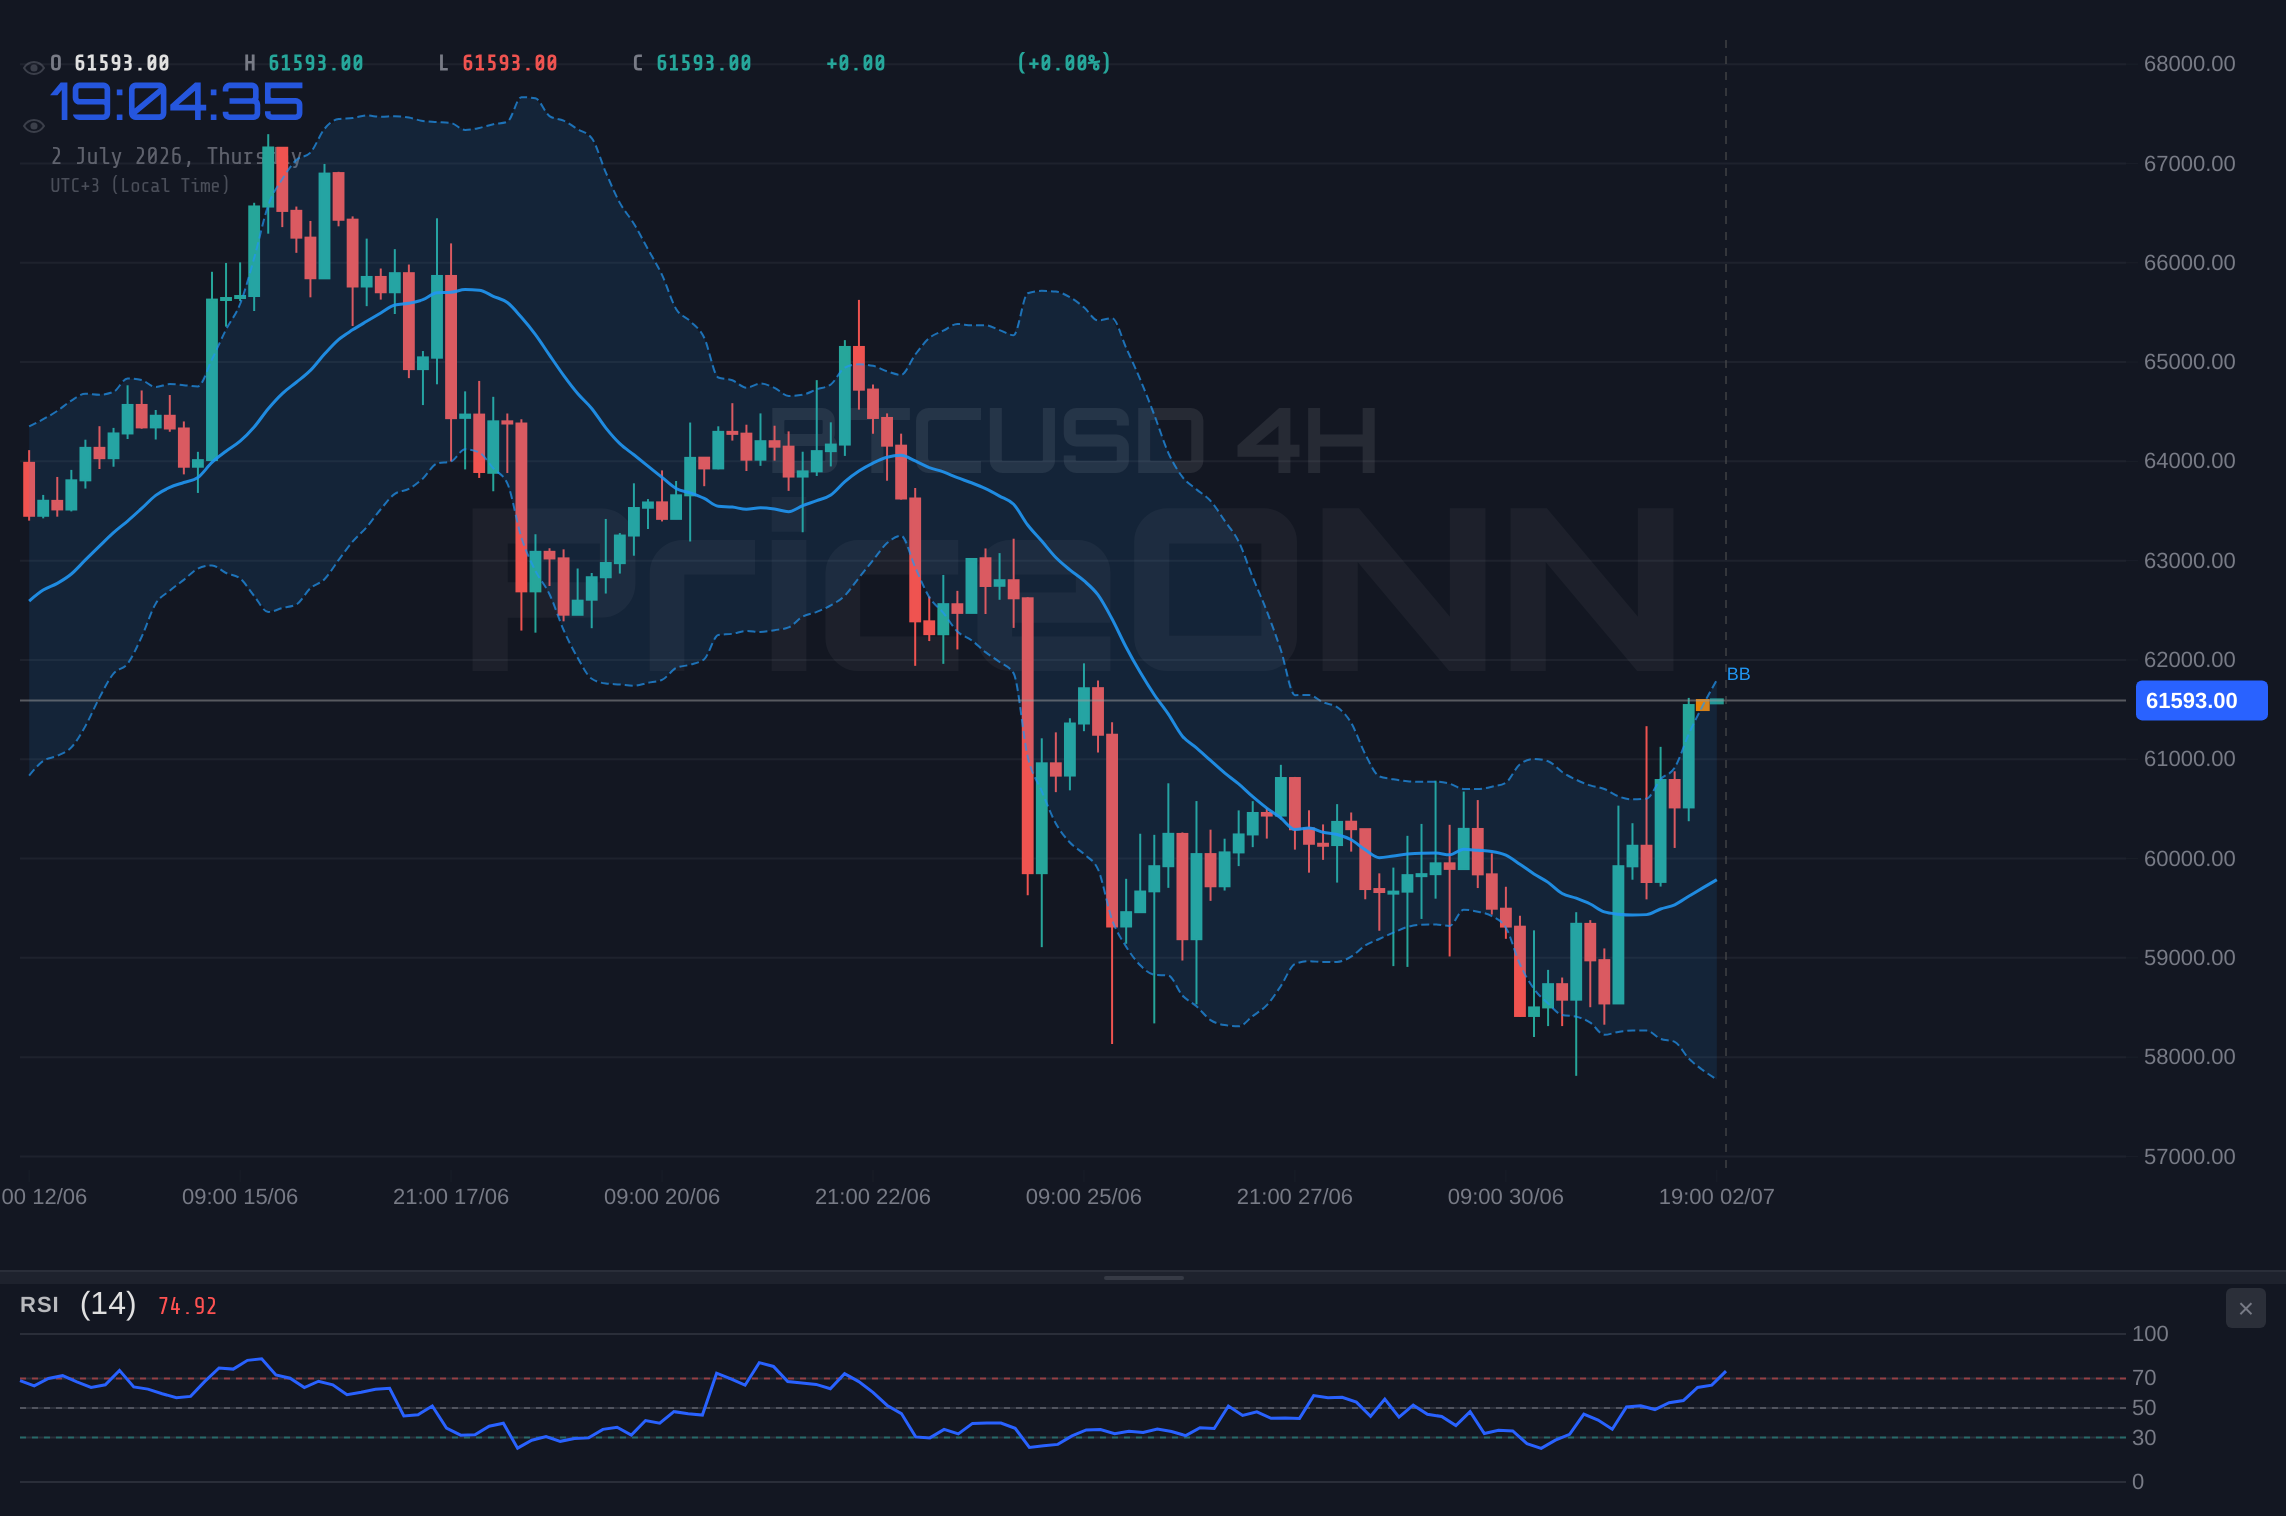
Task: Click the pane divider handle above RSI
Action: (x=1143, y=1277)
